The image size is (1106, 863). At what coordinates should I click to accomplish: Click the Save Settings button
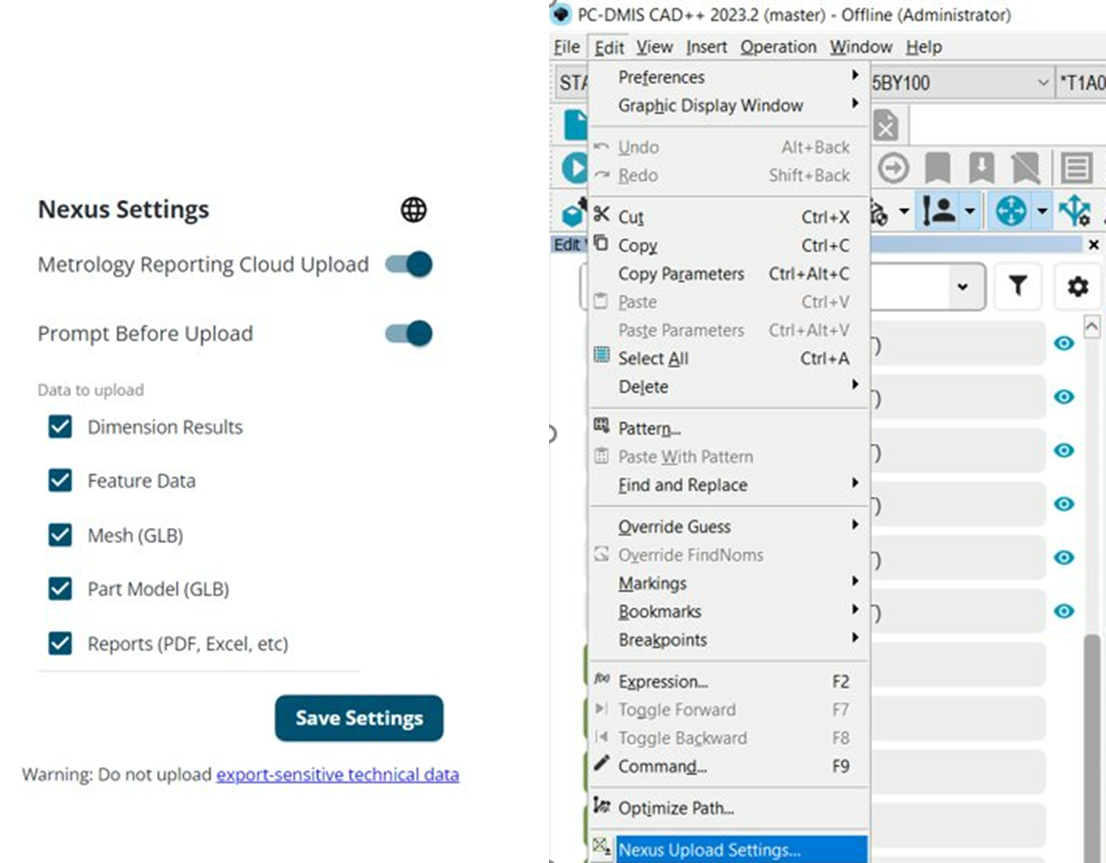point(359,718)
